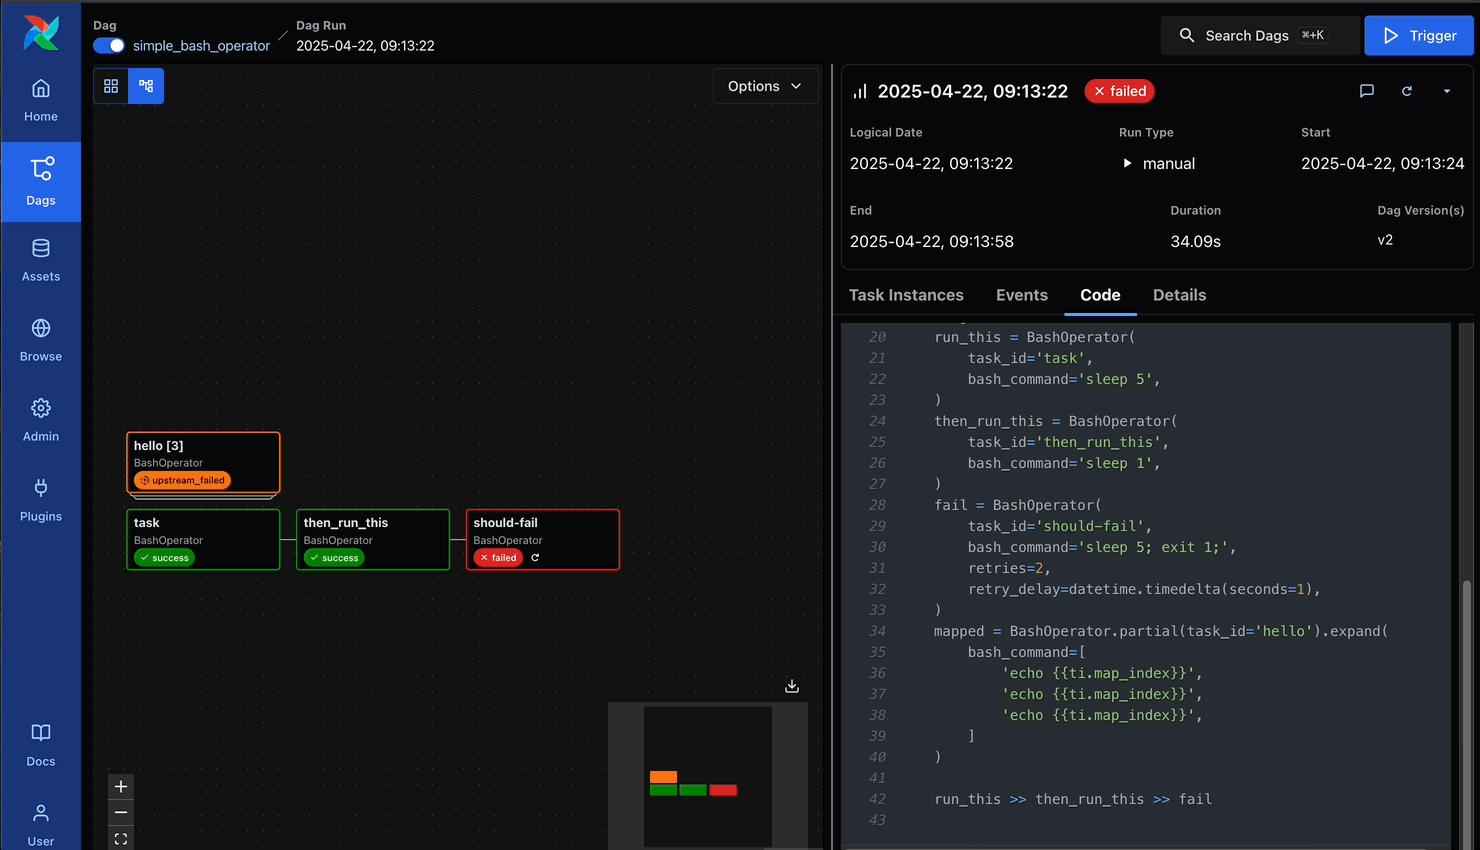Toggle the simple_bash_operator Dag pause switch
1480x850 pixels.
pos(109,46)
